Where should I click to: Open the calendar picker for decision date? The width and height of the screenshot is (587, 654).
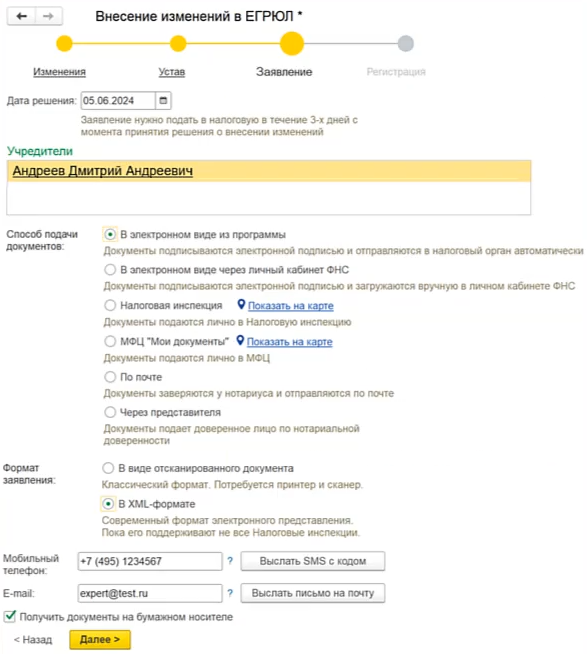[164, 101]
